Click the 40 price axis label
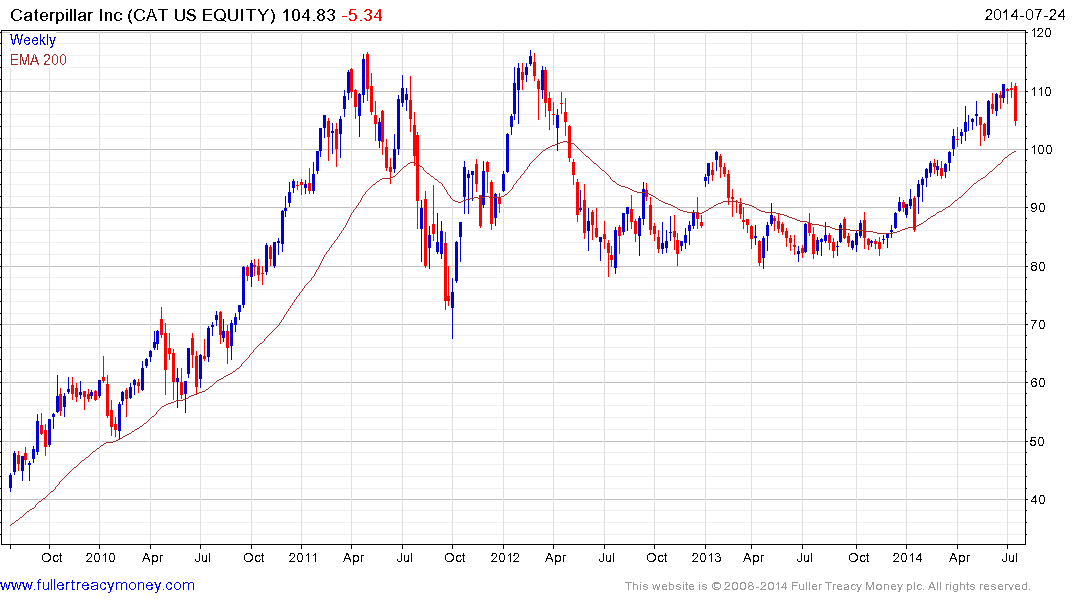Screen dimensions: 1075x600 (x=1038, y=500)
